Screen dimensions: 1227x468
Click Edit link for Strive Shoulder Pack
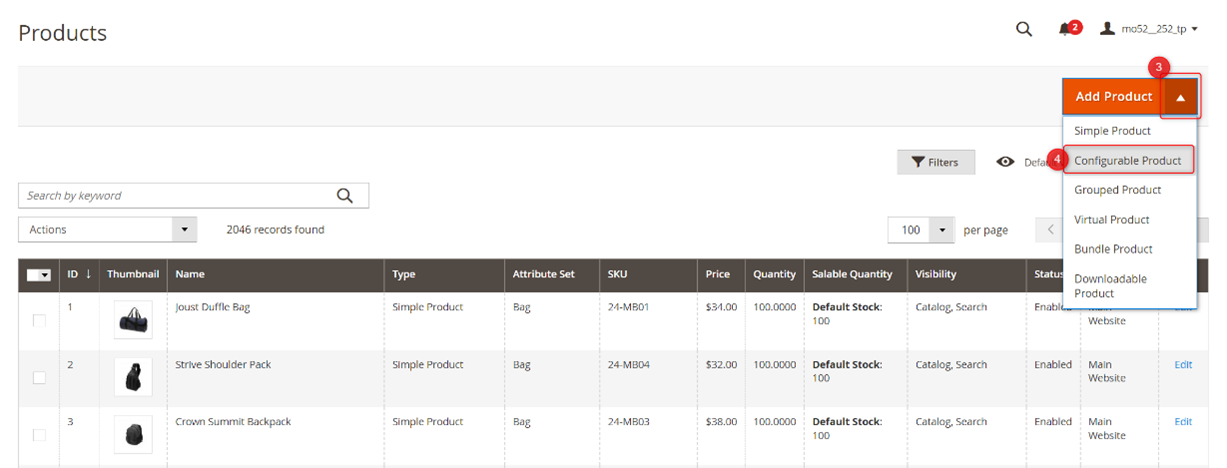(x=1183, y=365)
